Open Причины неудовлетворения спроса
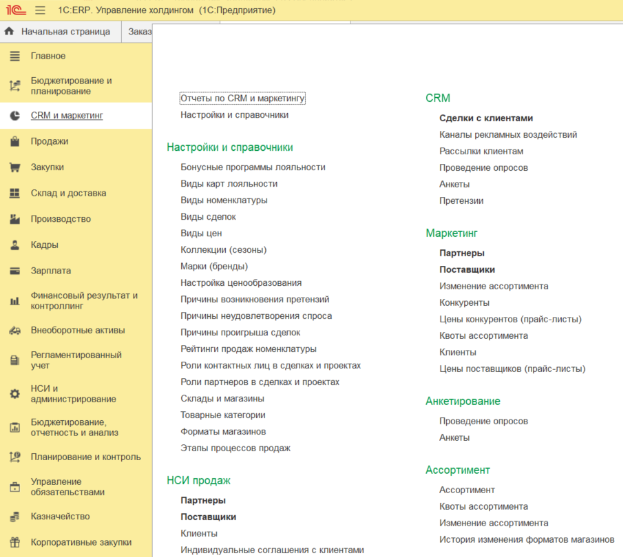 (256, 316)
